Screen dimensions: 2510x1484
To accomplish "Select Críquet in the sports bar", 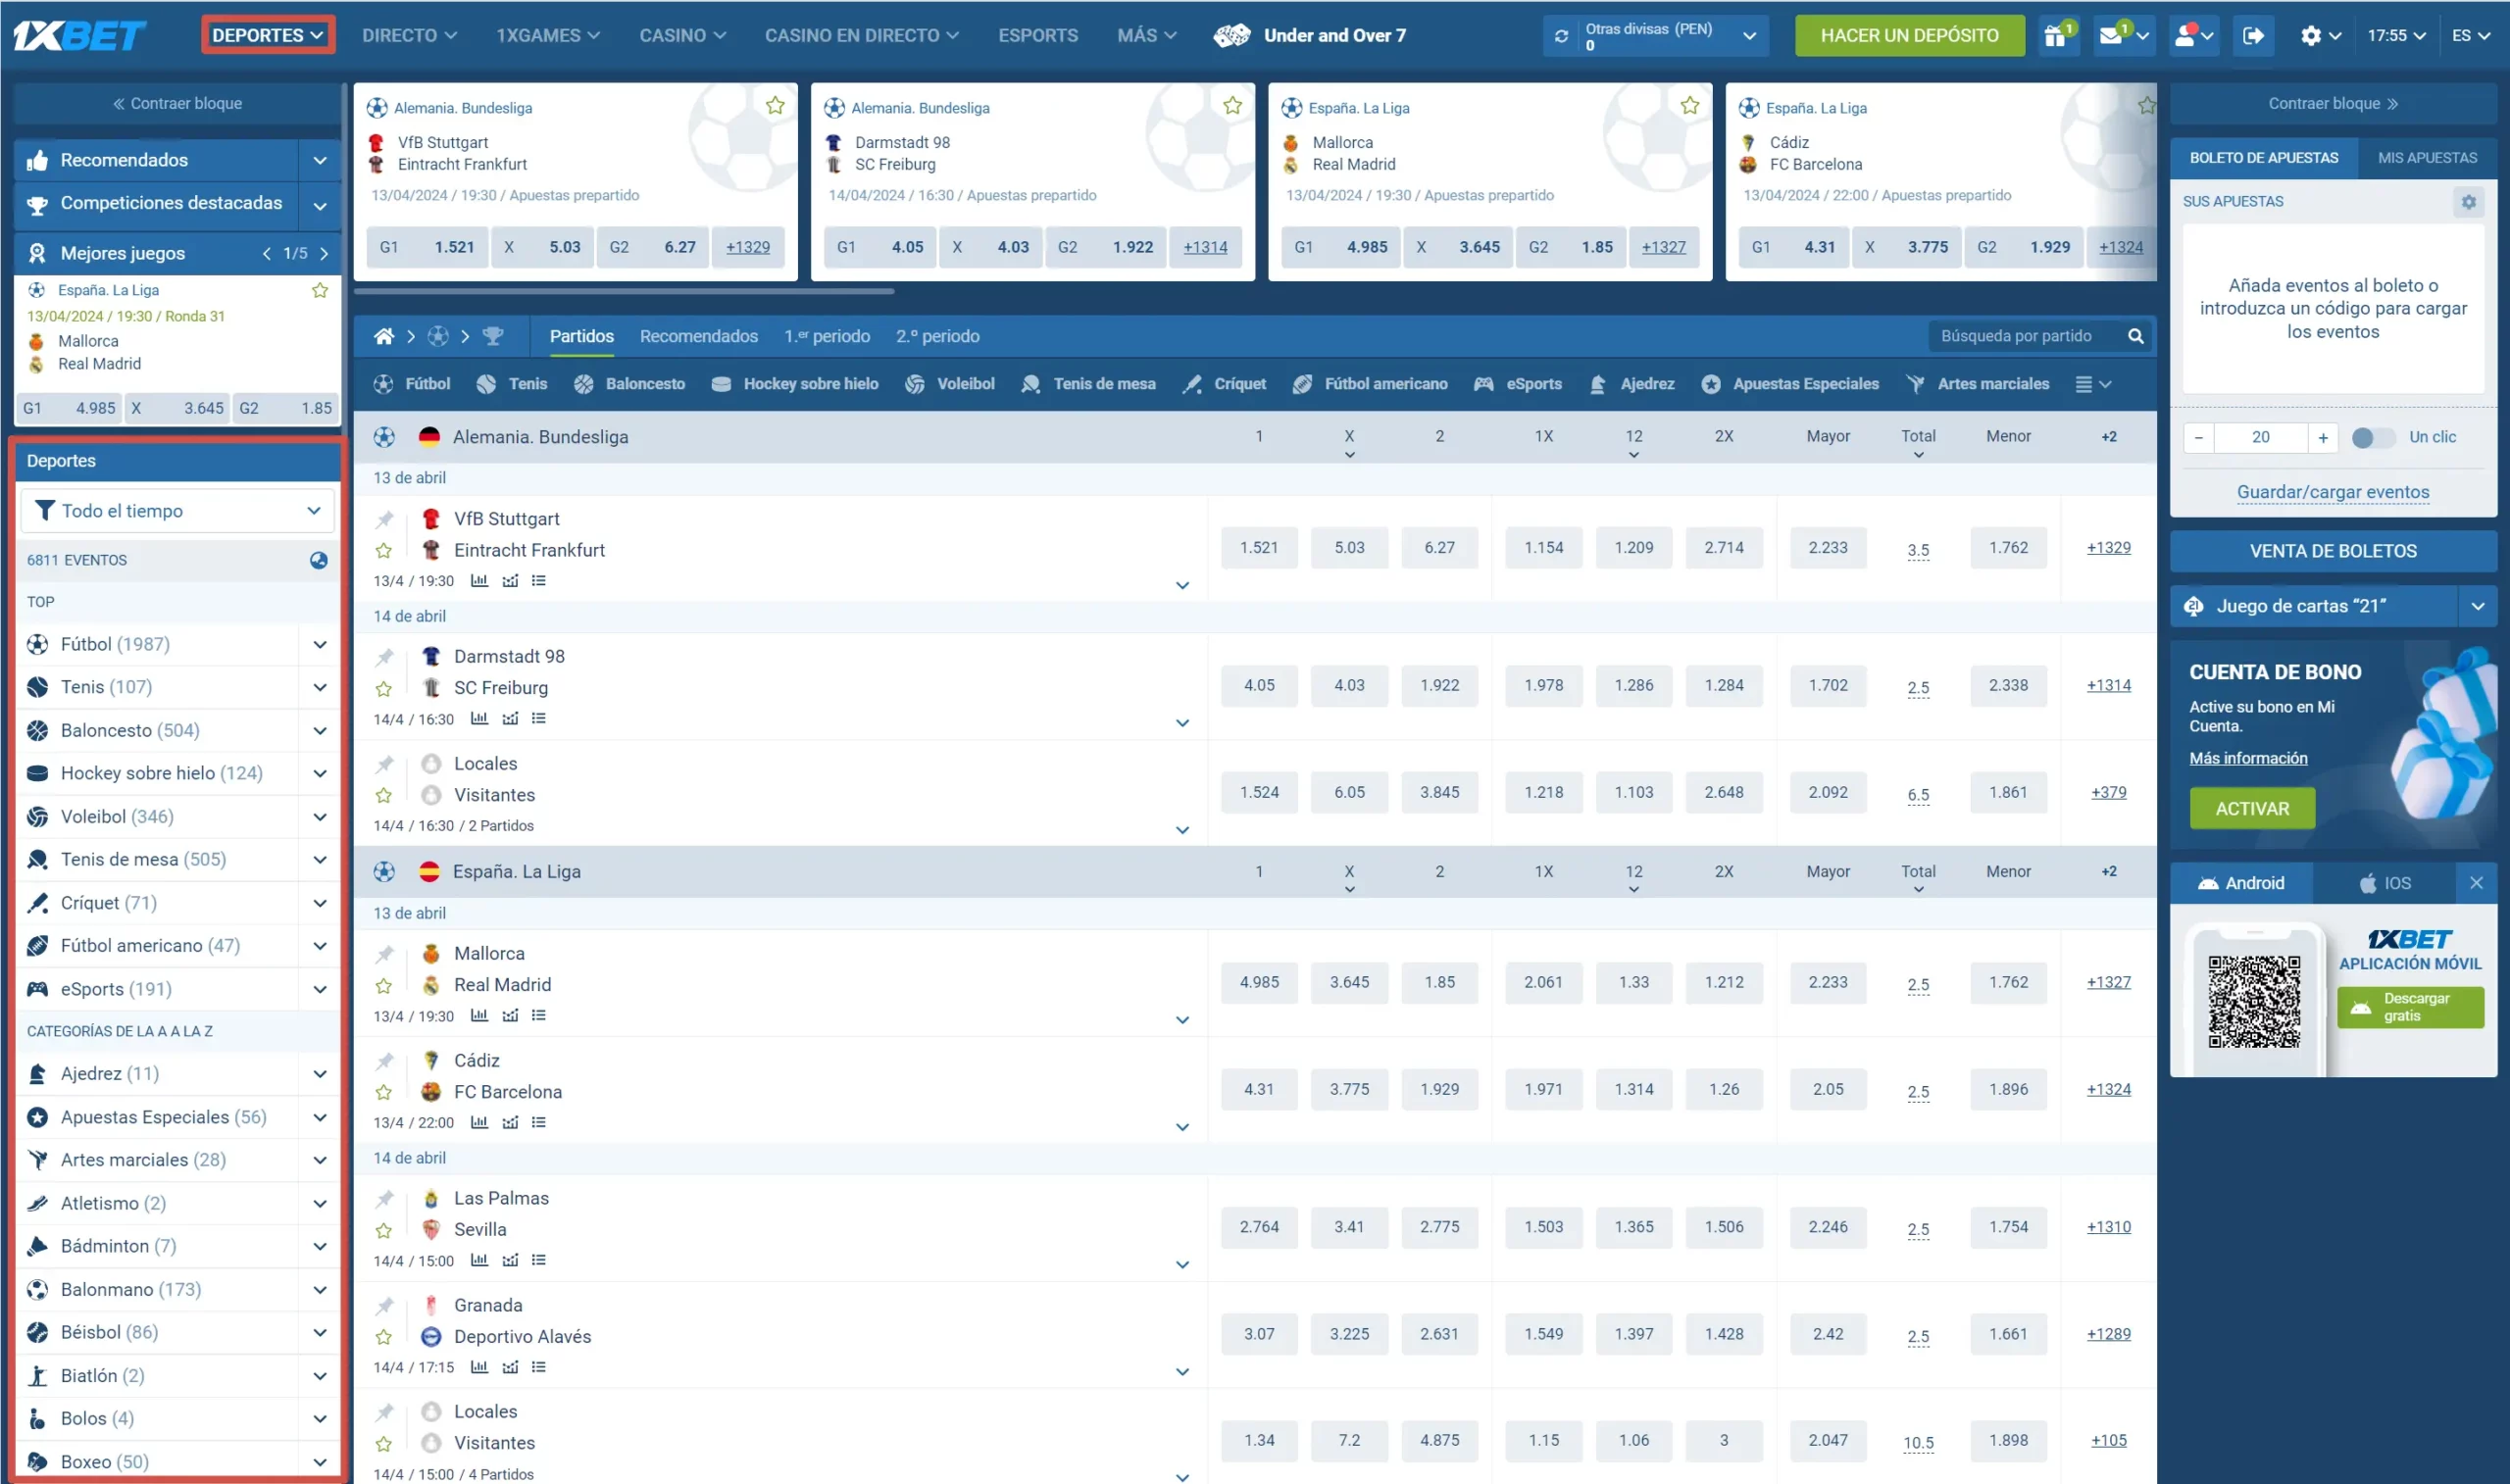I will click(x=1224, y=384).
